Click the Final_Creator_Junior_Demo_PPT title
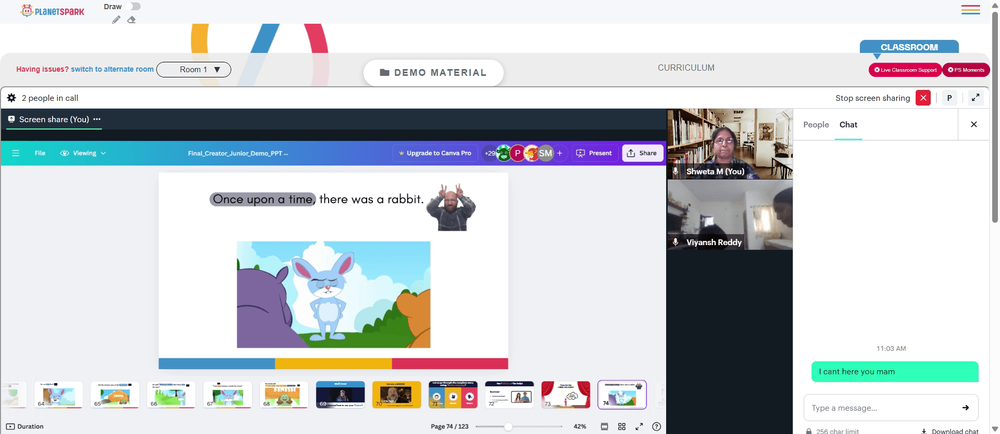 click(238, 154)
